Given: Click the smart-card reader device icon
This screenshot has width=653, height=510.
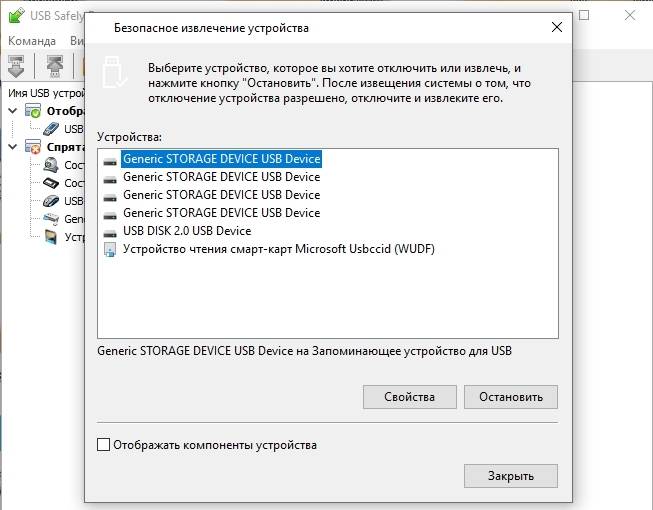Looking at the screenshot, I should [110, 249].
